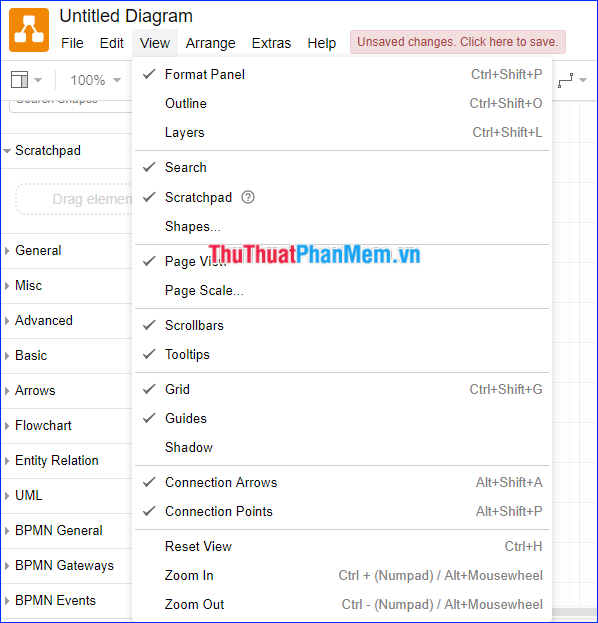This screenshot has width=598, height=623.
Task: Disable Connection Arrows
Action: [342, 482]
